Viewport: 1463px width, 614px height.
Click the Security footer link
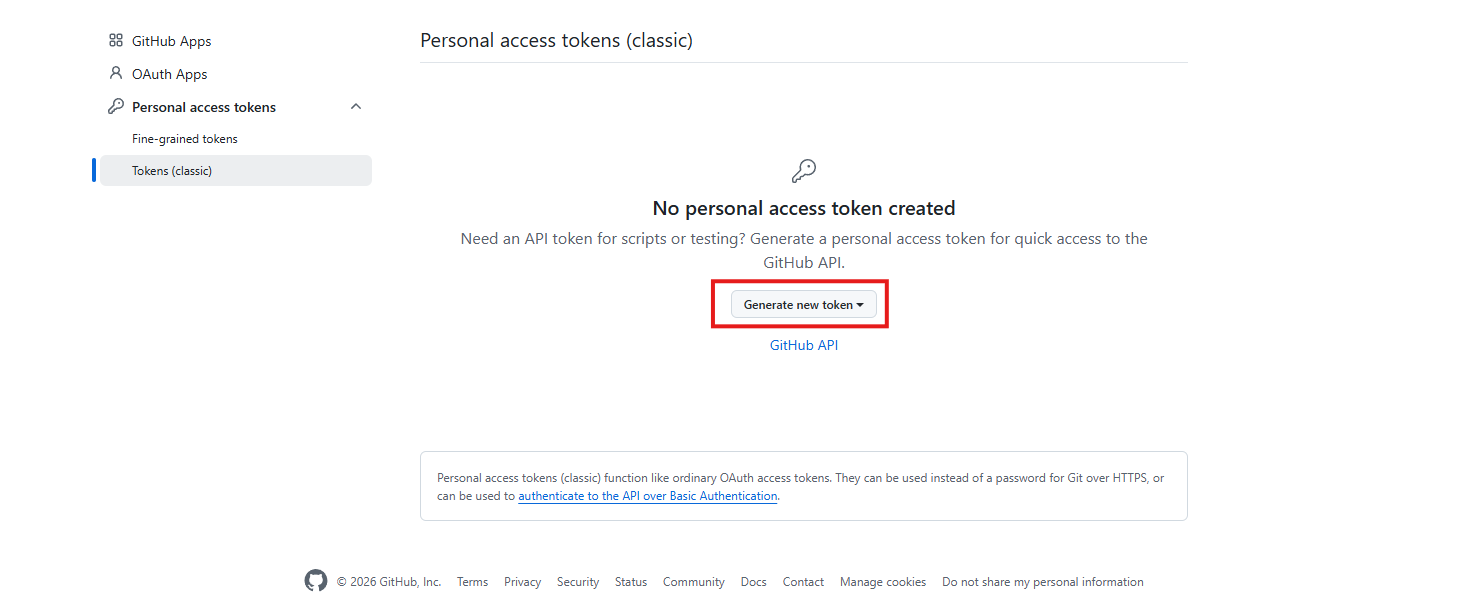coord(577,581)
